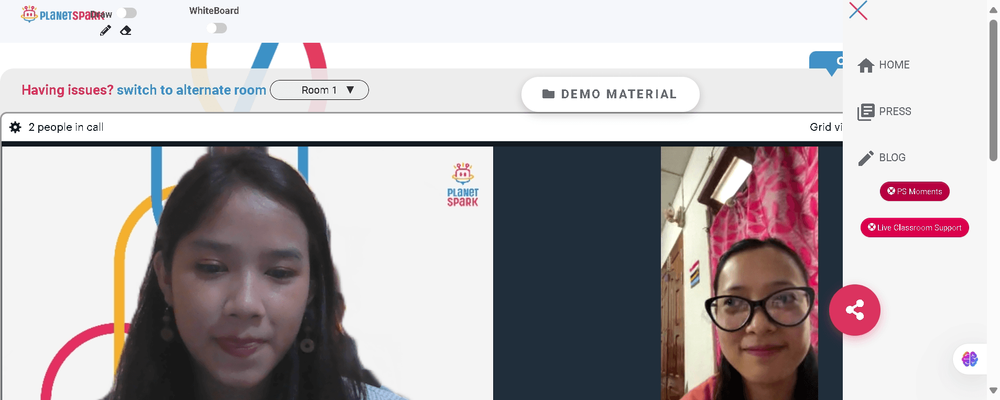The height and width of the screenshot is (400, 1000).
Task: Close the side menu with X
Action: pyautogui.click(x=858, y=10)
